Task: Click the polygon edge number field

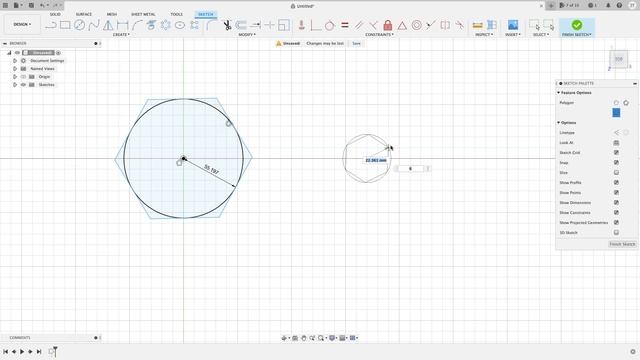Action: click(x=411, y=169)
